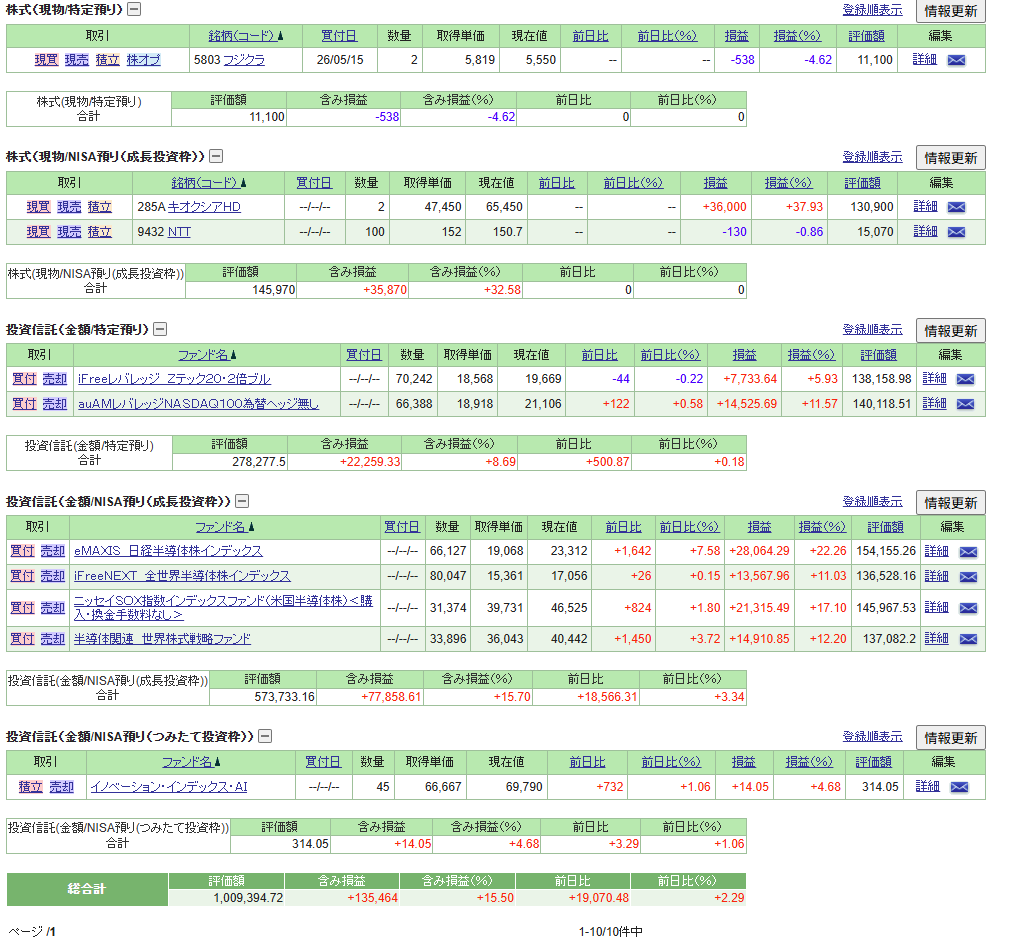Collapse the 株式(現物/特定預り) section
Screen dimensions: 1019x939
(x=134, y=9)
